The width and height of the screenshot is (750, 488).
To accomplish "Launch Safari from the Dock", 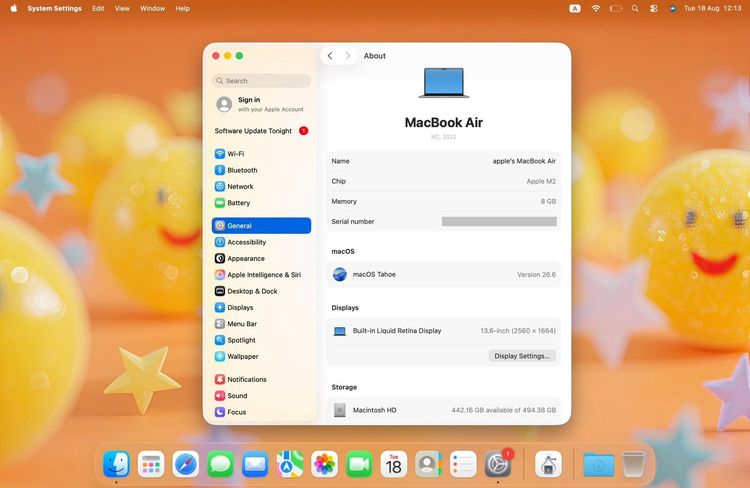I will point(186,464).
